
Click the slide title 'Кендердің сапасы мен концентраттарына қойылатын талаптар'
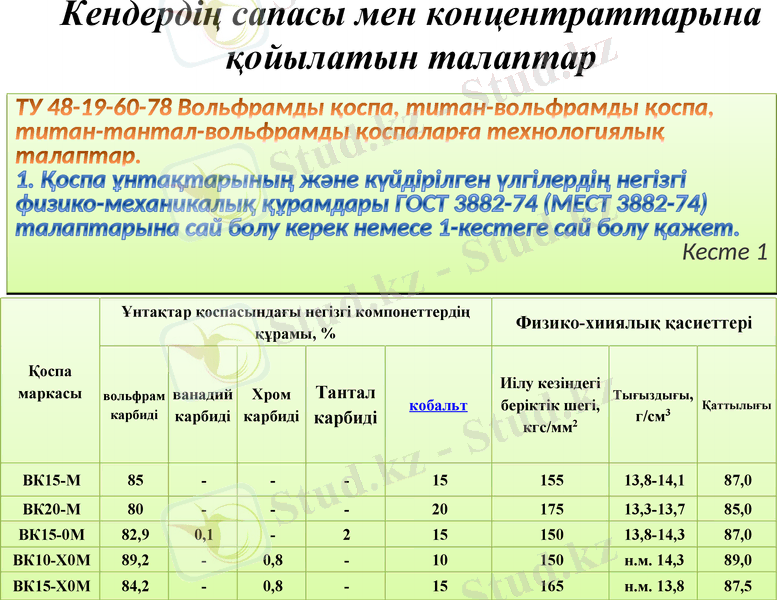(x=410, y=36)
